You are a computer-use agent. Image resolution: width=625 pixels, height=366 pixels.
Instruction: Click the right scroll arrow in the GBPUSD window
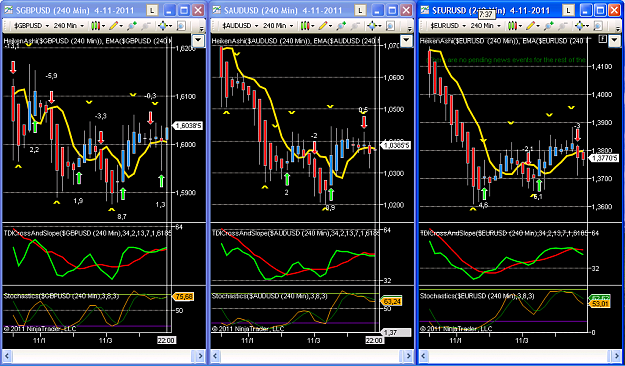pos(200,355)
